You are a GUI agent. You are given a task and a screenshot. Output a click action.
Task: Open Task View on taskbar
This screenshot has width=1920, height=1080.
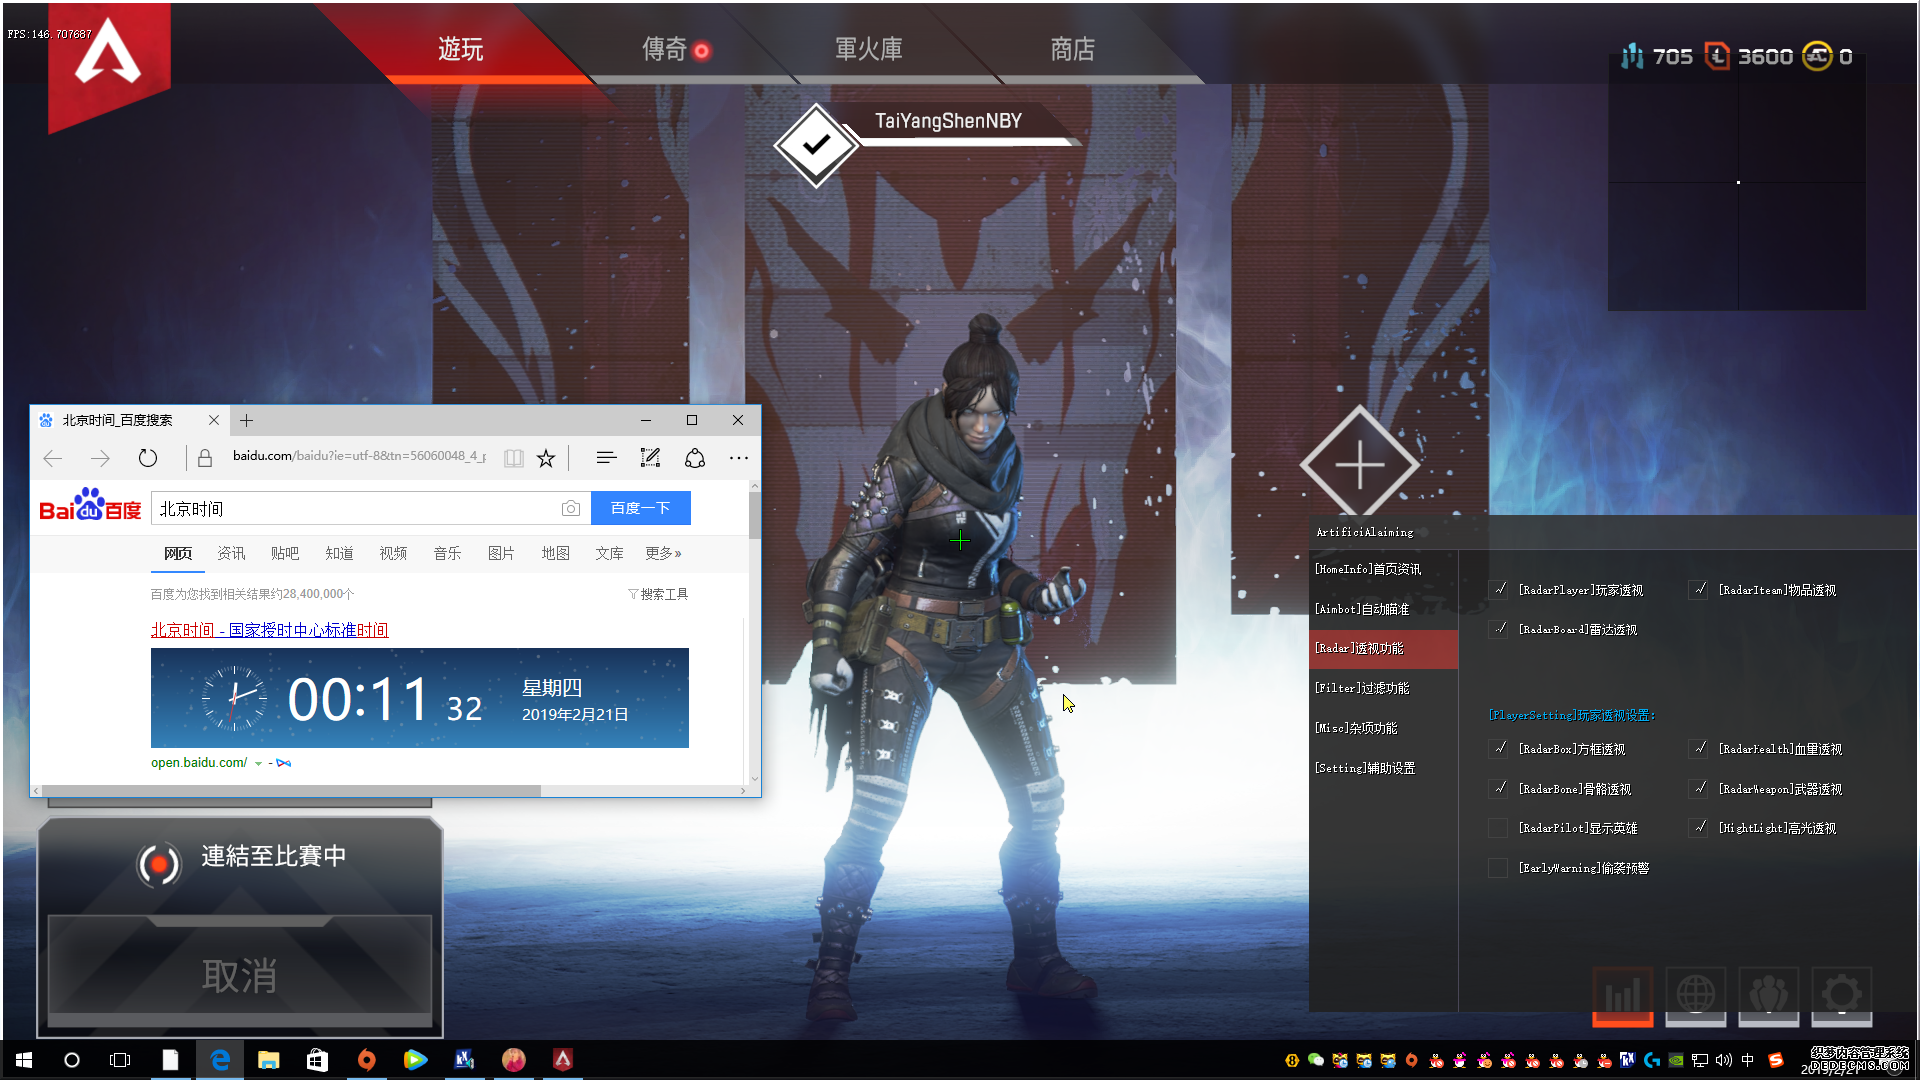[120, 1060]
